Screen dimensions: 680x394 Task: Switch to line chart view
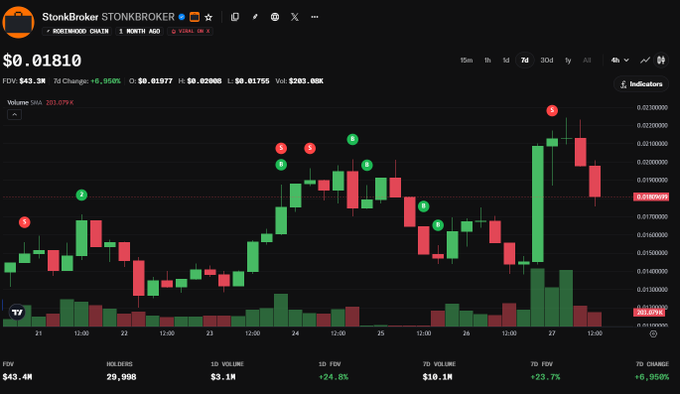click(645, 60)
